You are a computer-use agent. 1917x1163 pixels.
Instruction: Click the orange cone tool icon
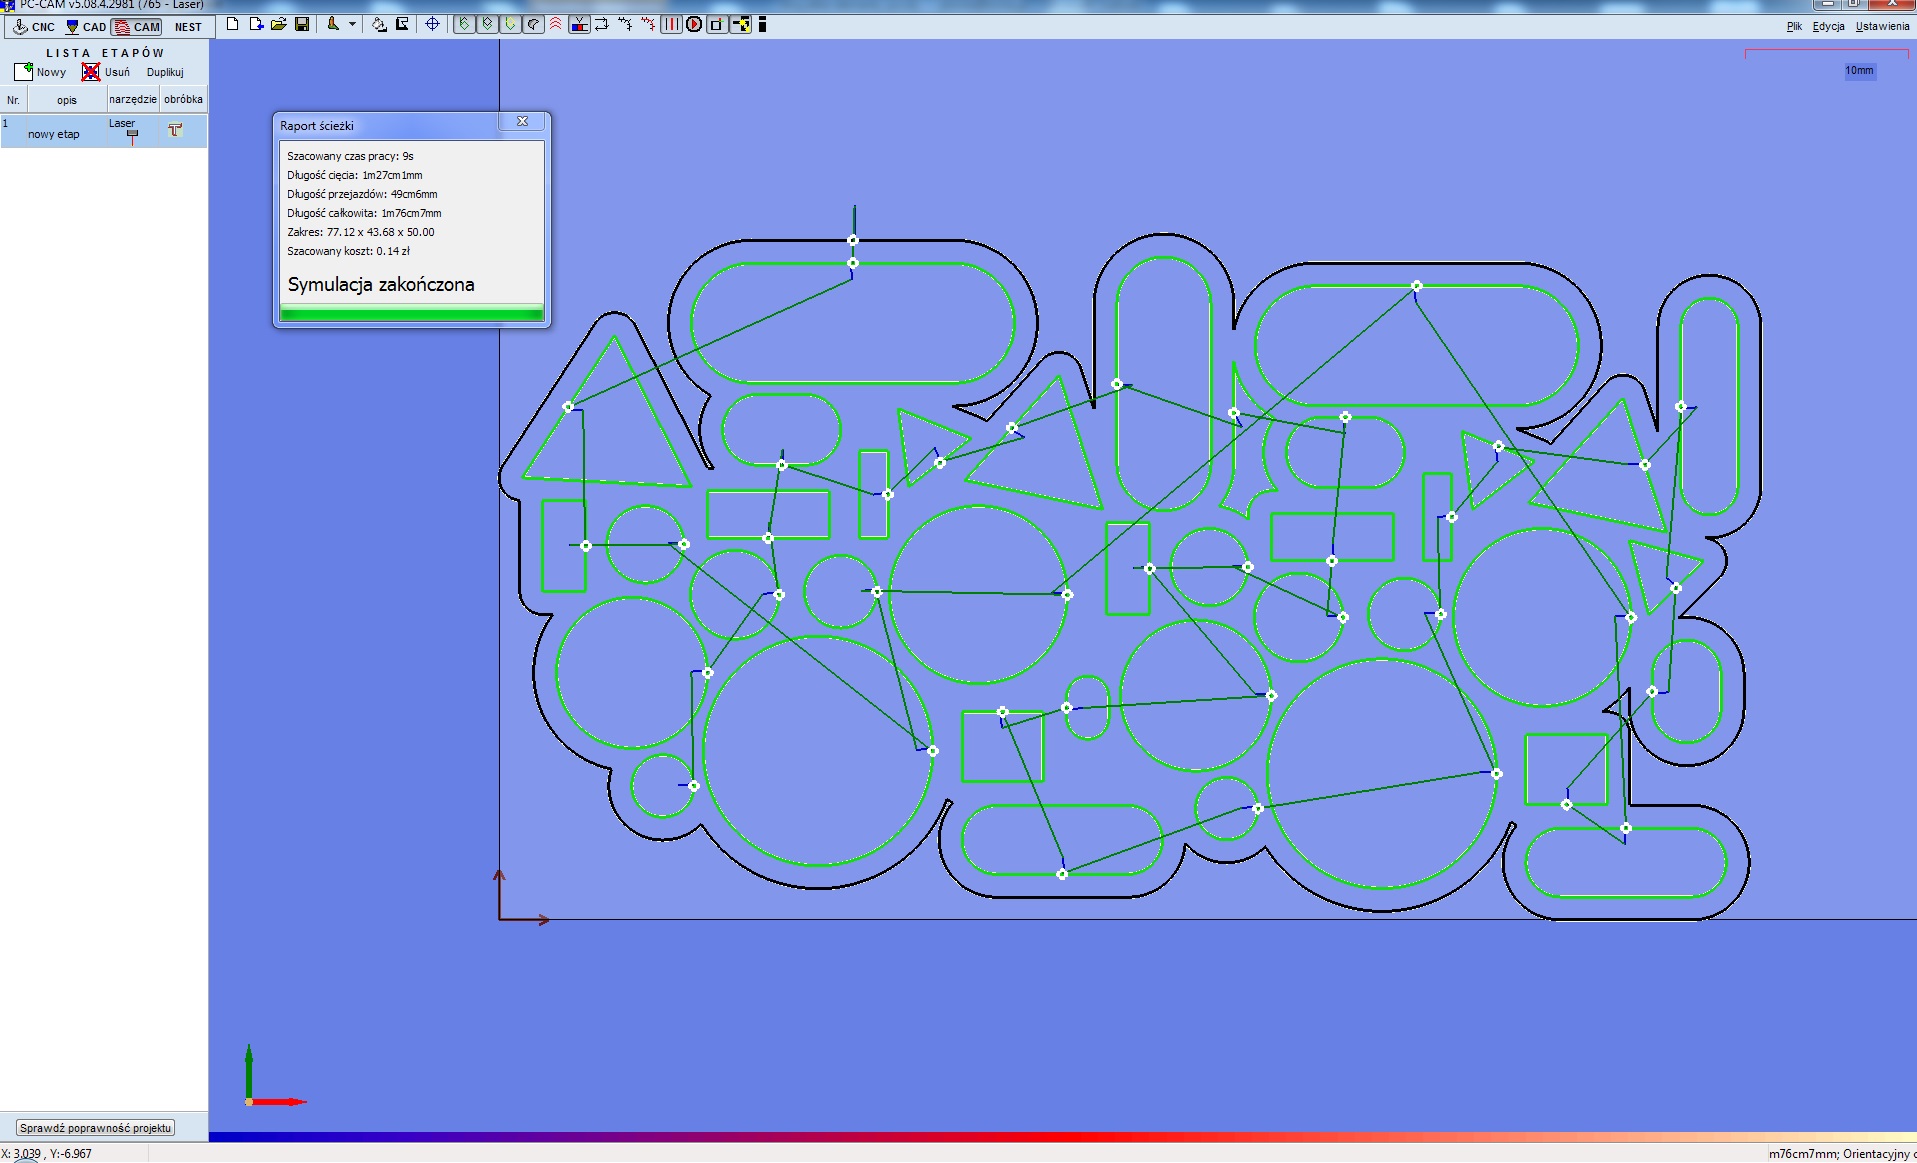(333, 24)
